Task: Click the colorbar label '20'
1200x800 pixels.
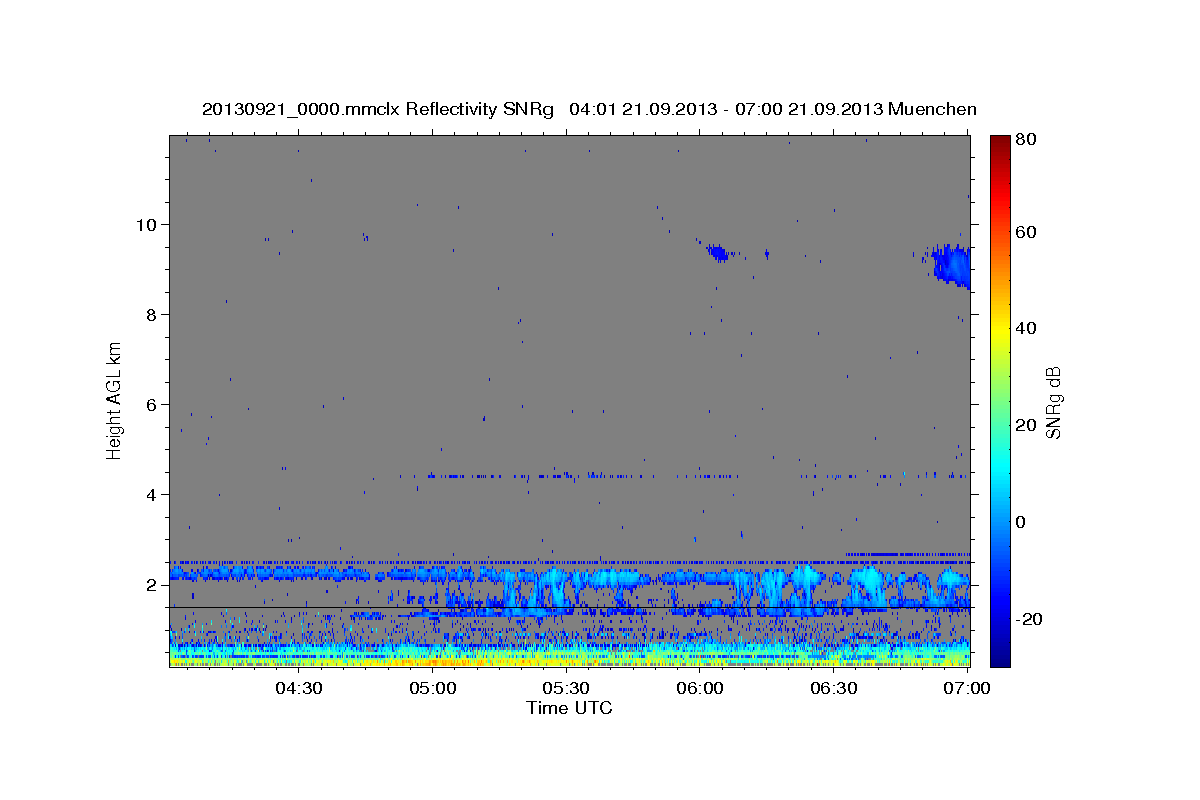Action: [1028, 425]
